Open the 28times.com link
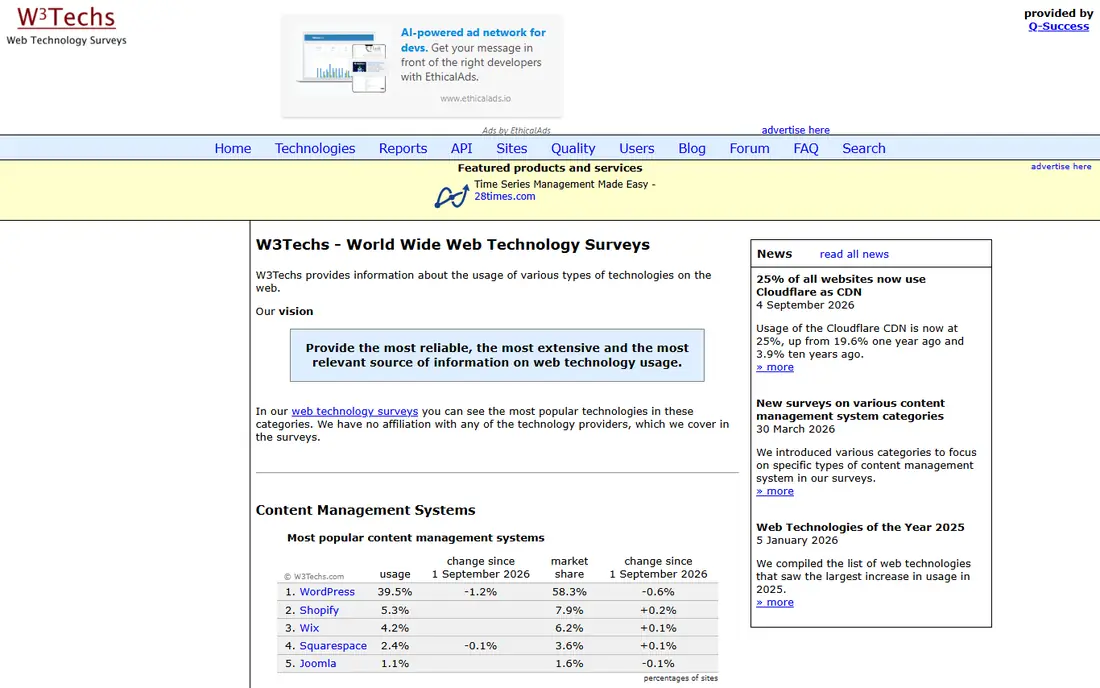The width and height of the screenshot is (1100, 688). point(504,196)
